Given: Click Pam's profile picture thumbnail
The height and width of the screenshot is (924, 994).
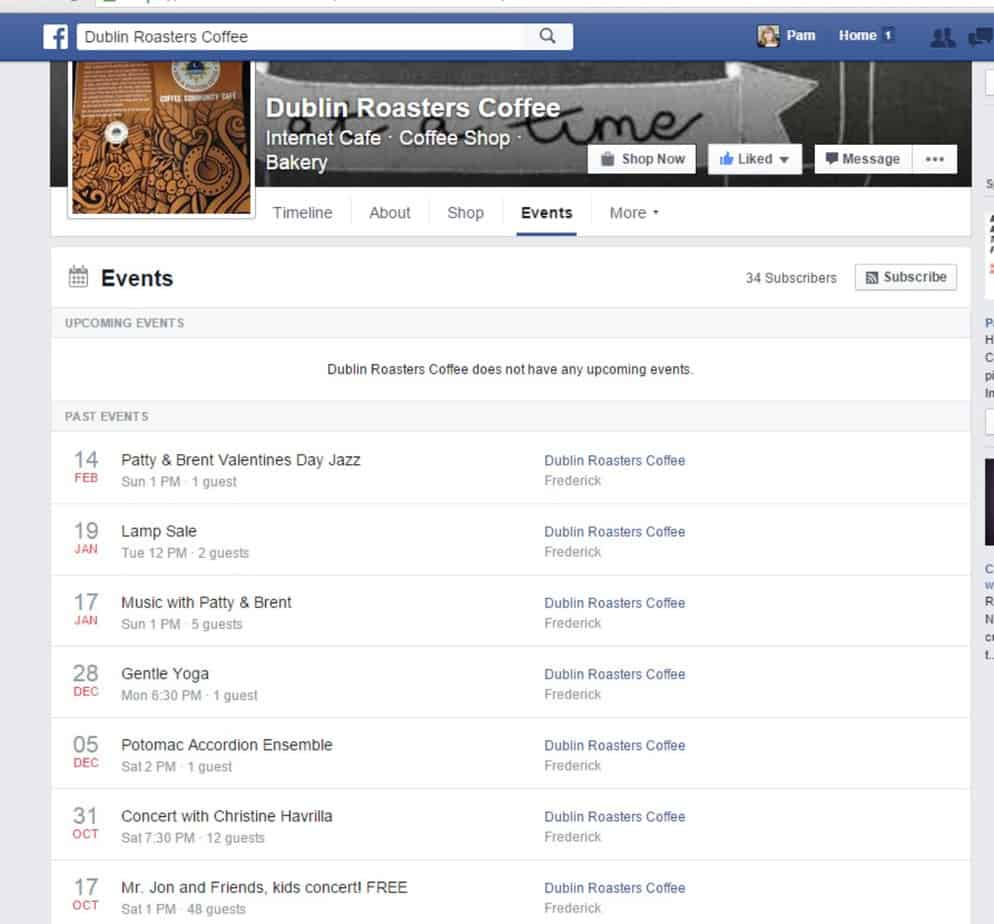Looking at the screenshot, I should tap(768, 36).
